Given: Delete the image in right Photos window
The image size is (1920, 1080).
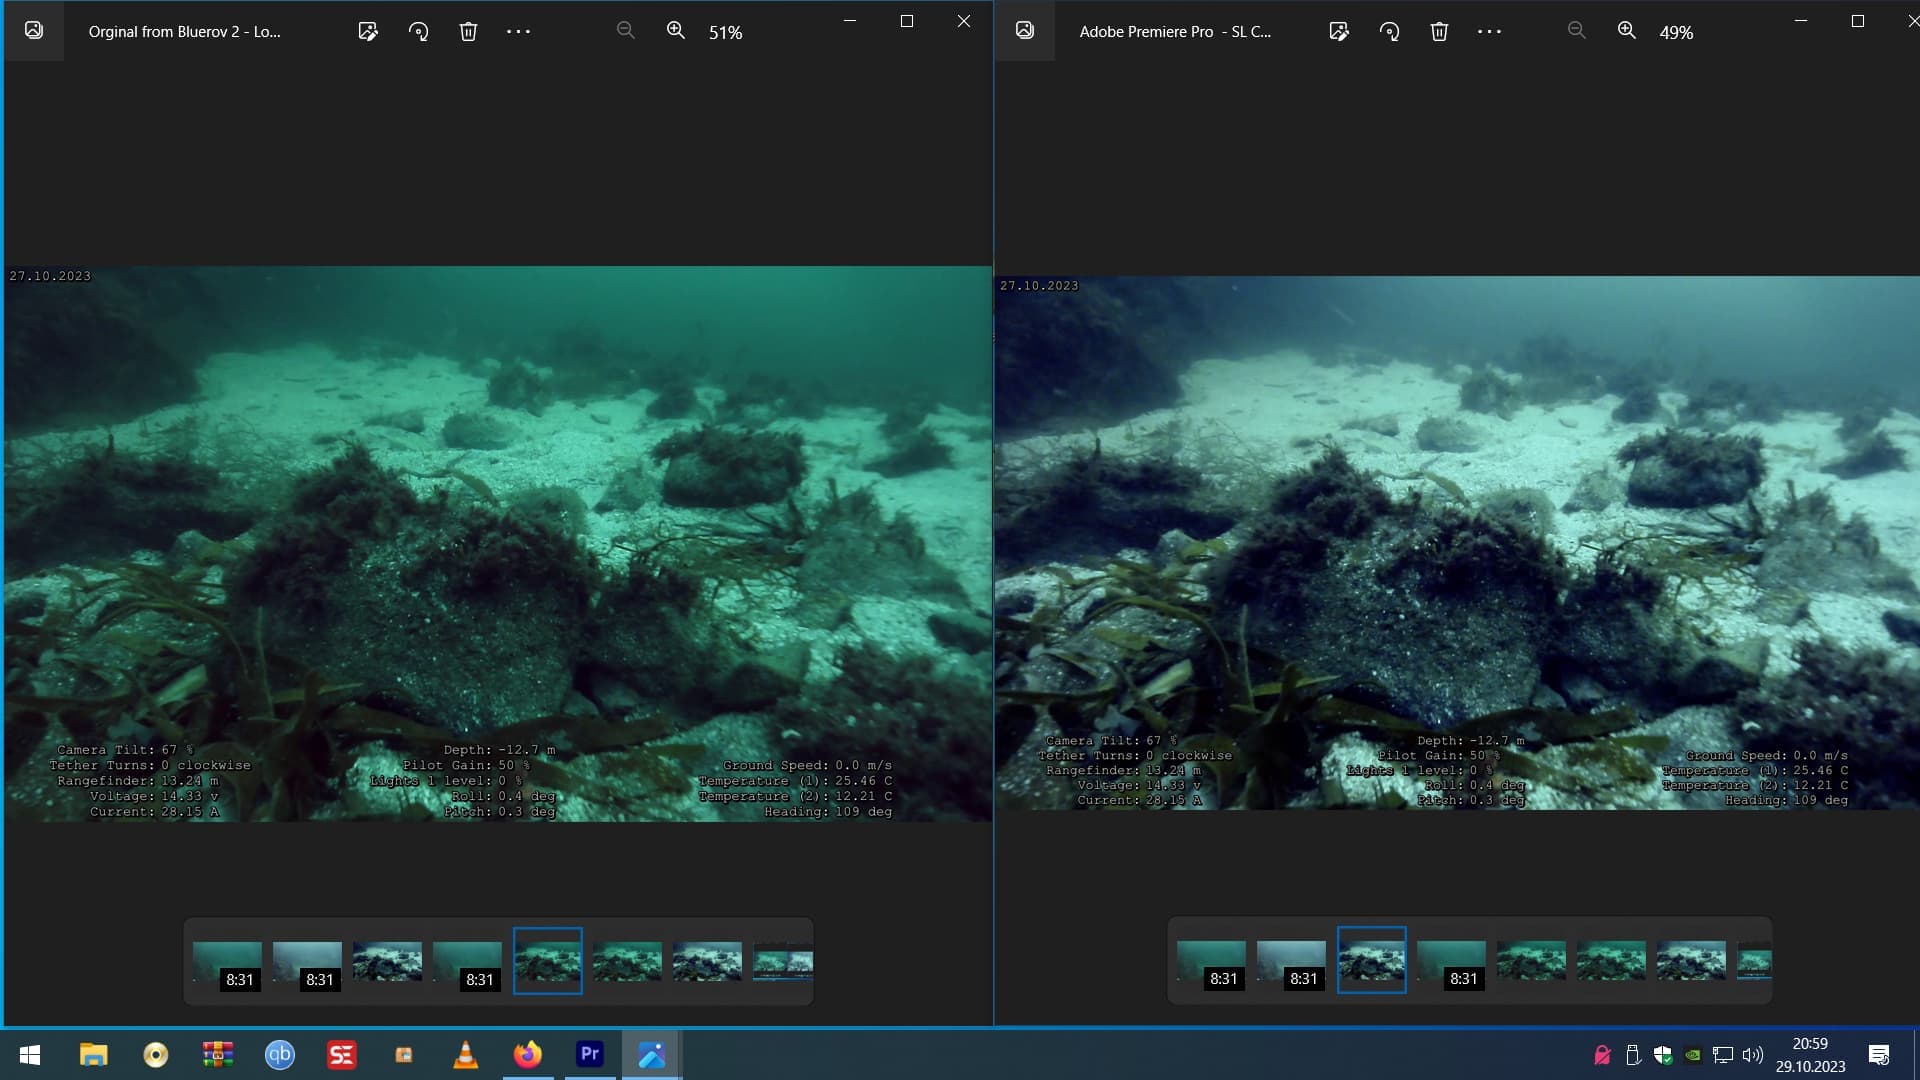Looking at the screenshot, I should pyautogui.click(x=1439, y=31).
